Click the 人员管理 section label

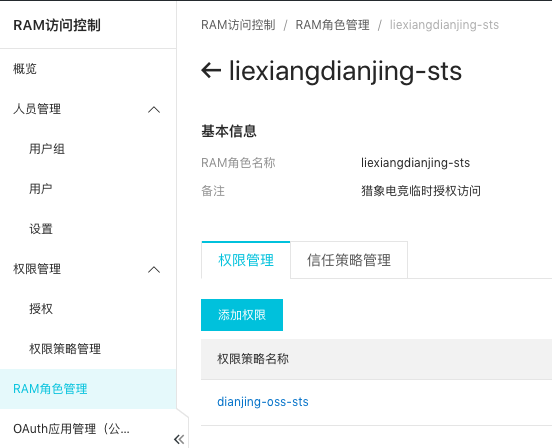coord(37,109)
